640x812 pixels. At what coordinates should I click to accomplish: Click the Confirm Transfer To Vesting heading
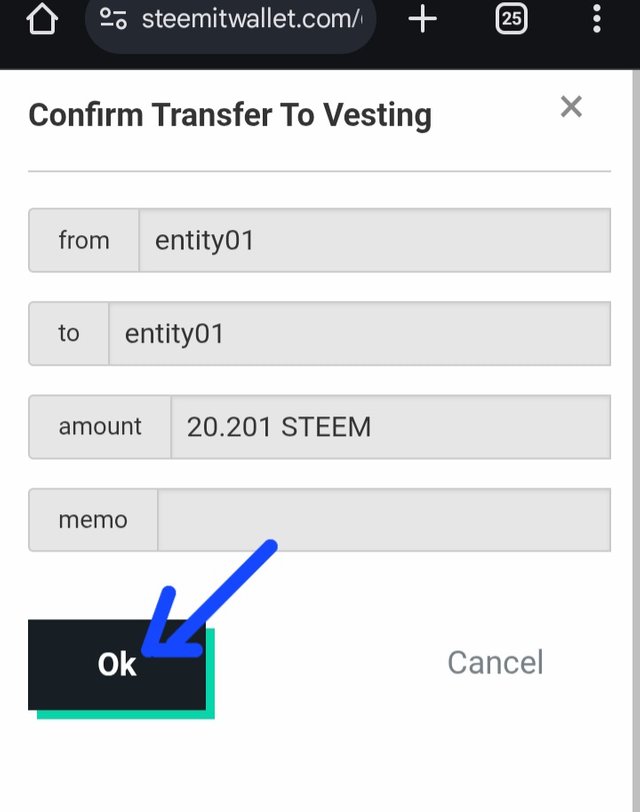coord(230,115)
